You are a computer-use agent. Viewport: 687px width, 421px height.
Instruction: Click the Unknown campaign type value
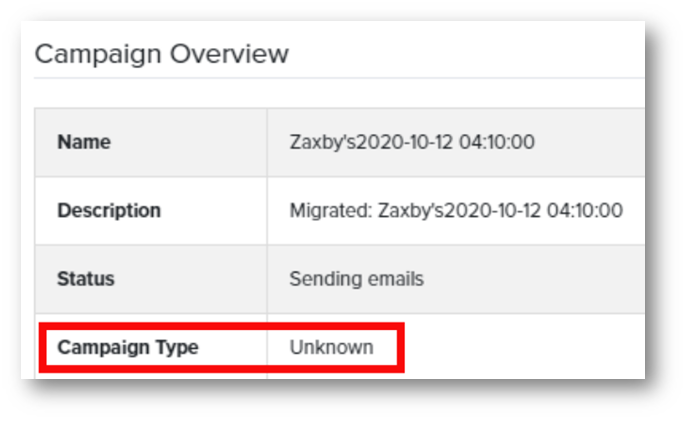(x=332, y=347)
